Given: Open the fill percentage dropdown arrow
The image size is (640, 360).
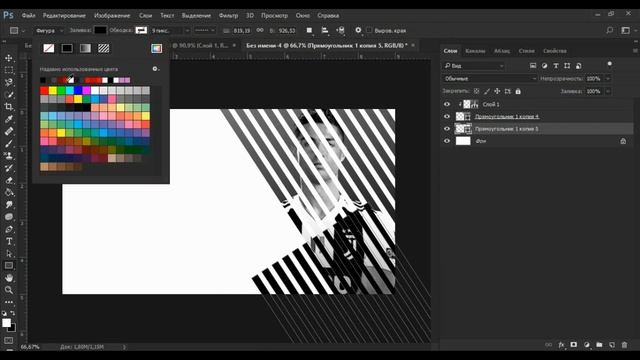Looking at the screenshot, I should coord(608,91).
